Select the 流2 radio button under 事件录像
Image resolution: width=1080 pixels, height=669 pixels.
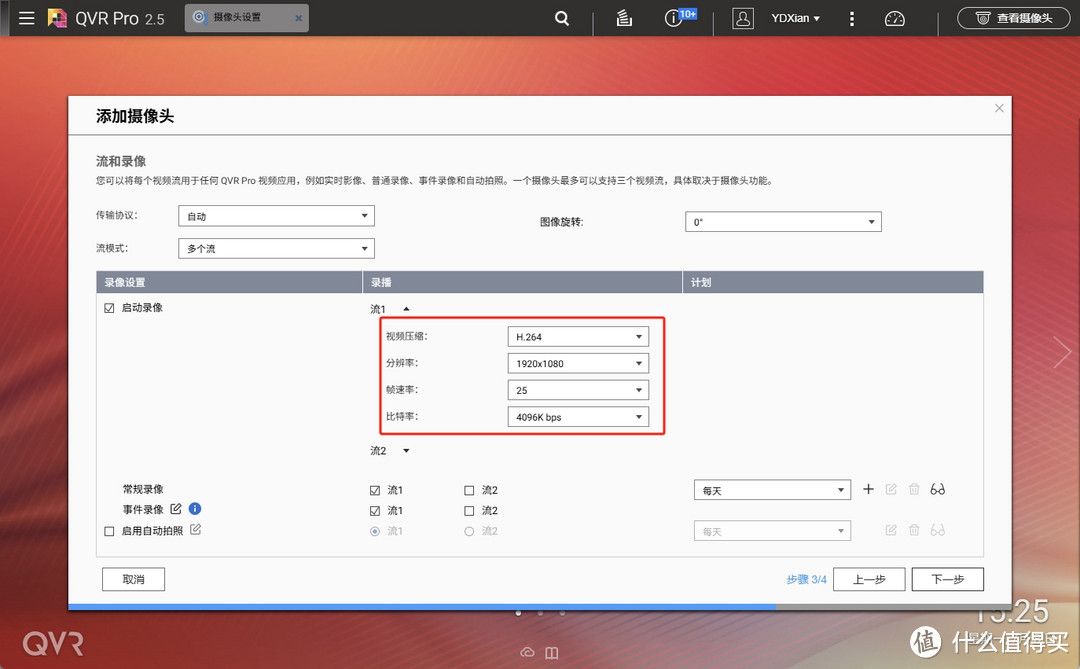pos(468,531)
